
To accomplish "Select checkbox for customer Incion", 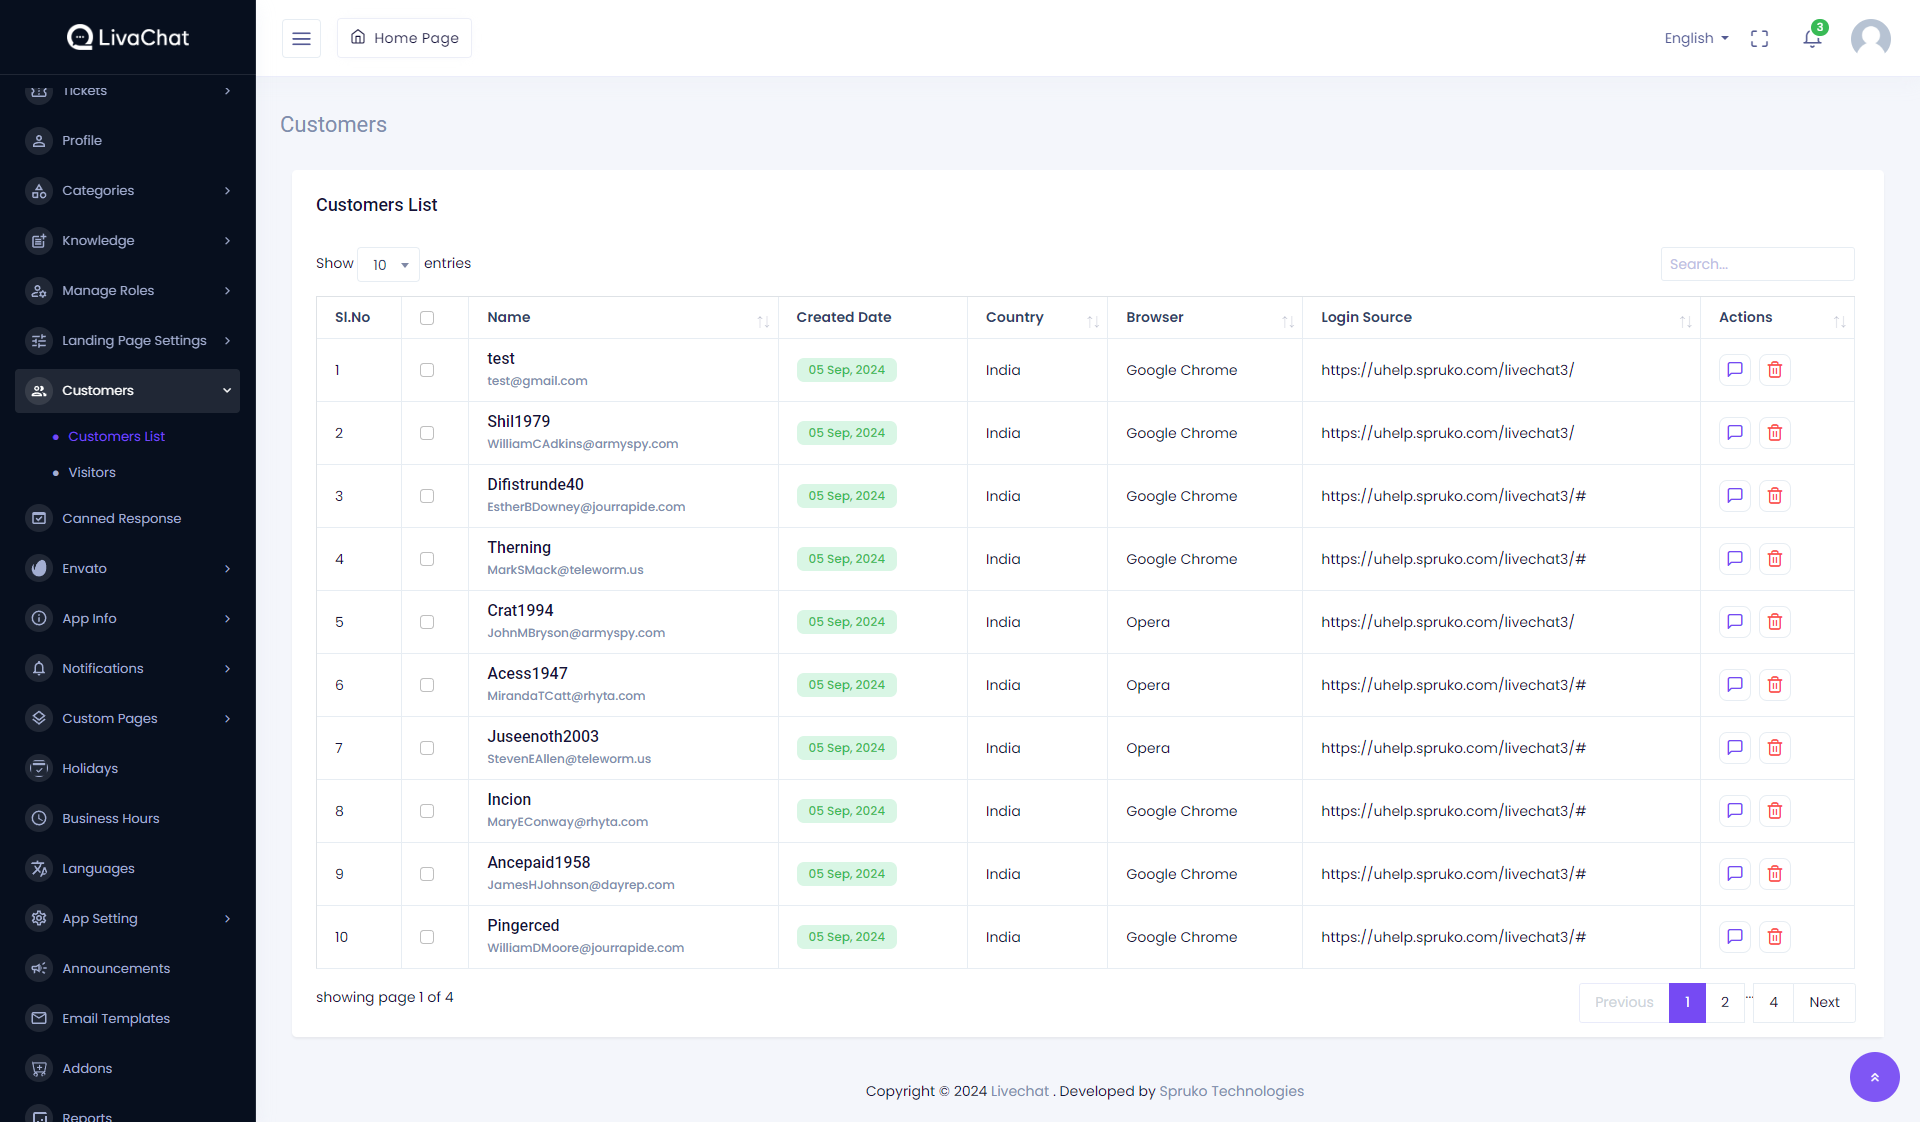I will 427,811.
